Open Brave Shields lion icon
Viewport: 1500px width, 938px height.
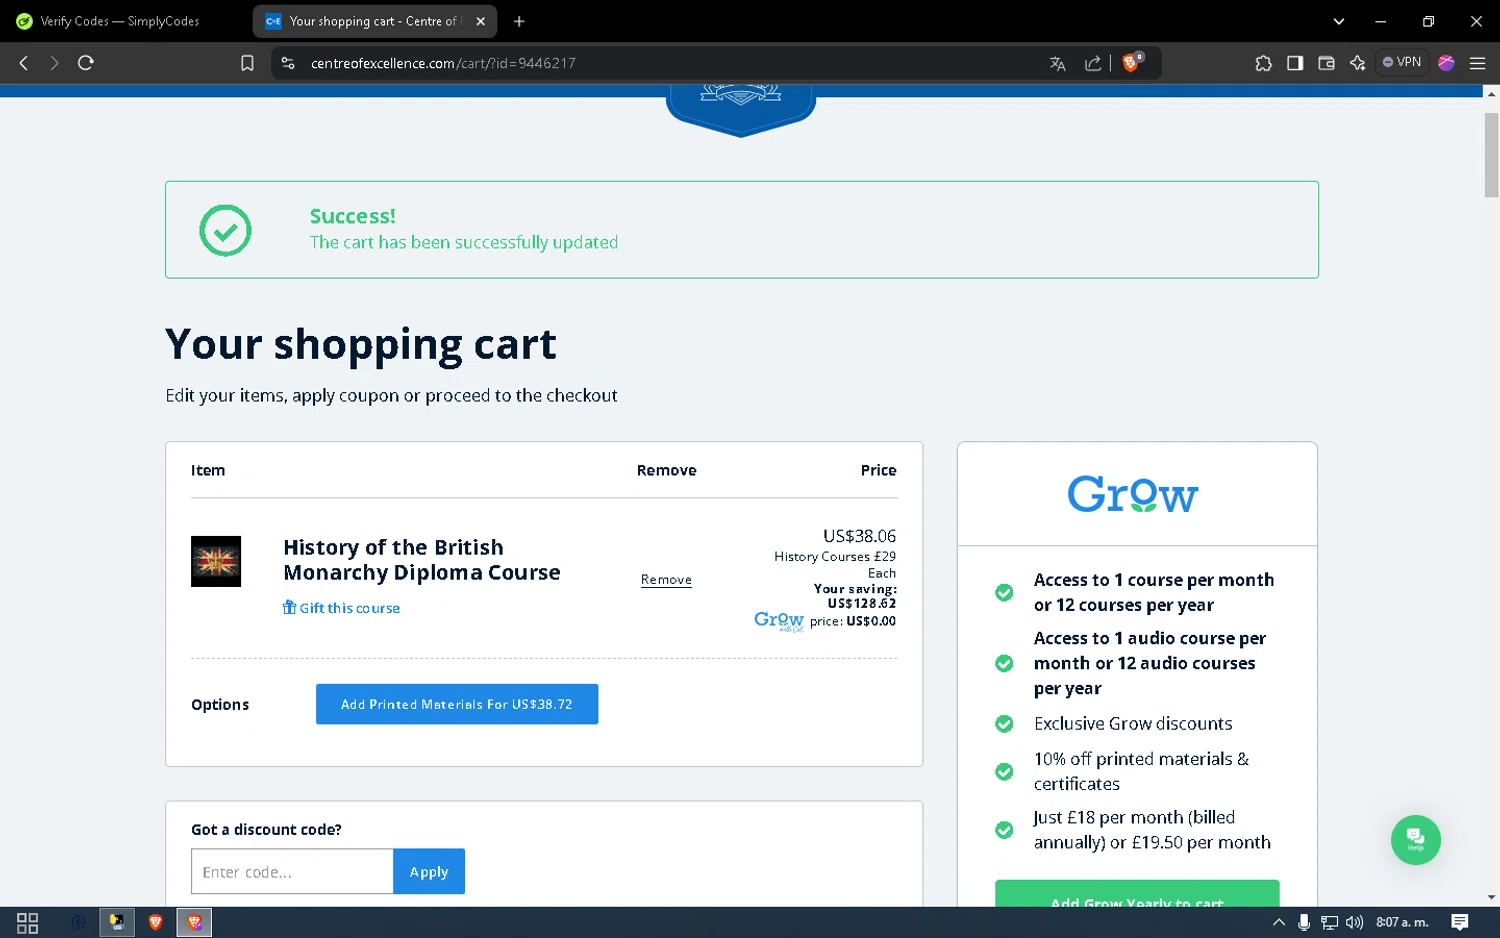click(x=1132, y=62)
